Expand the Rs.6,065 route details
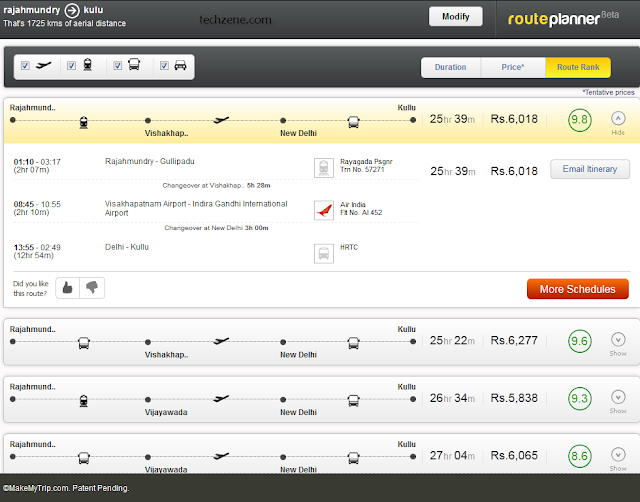 pyautogui.click(x=618, y=459)
